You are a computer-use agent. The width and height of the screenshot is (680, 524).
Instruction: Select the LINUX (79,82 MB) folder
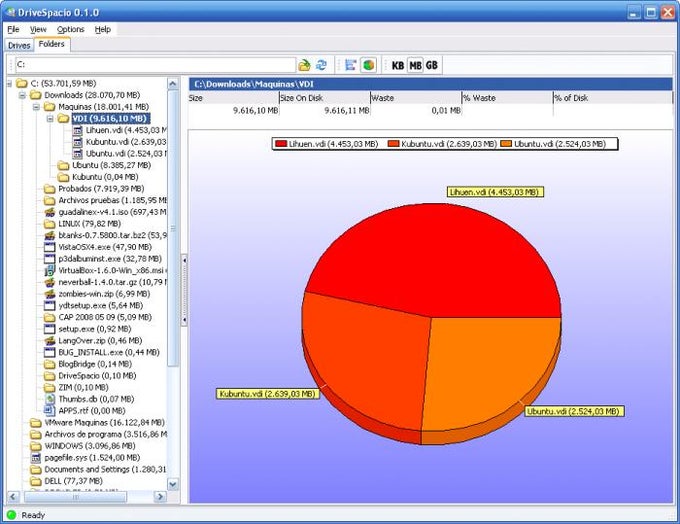82,224
